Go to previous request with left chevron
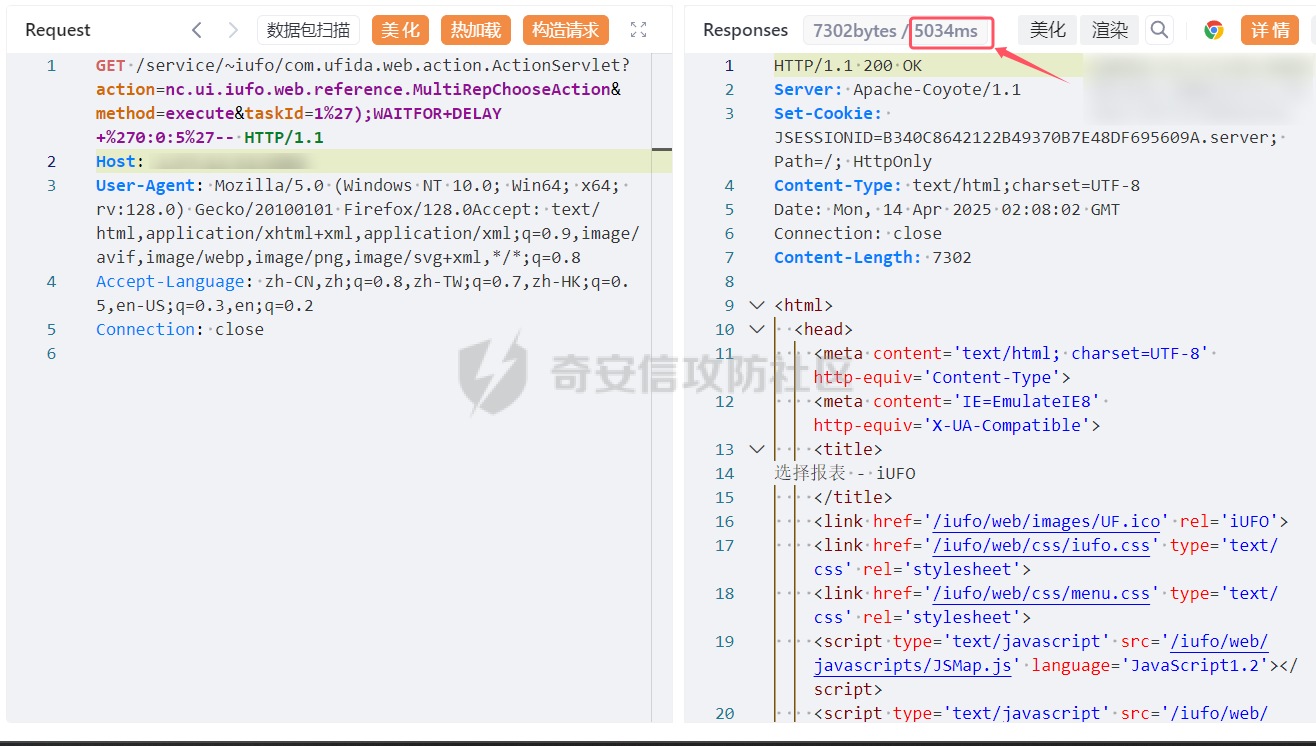The image size is (1316, 746). pyautogui.click(x=197, y=30)
